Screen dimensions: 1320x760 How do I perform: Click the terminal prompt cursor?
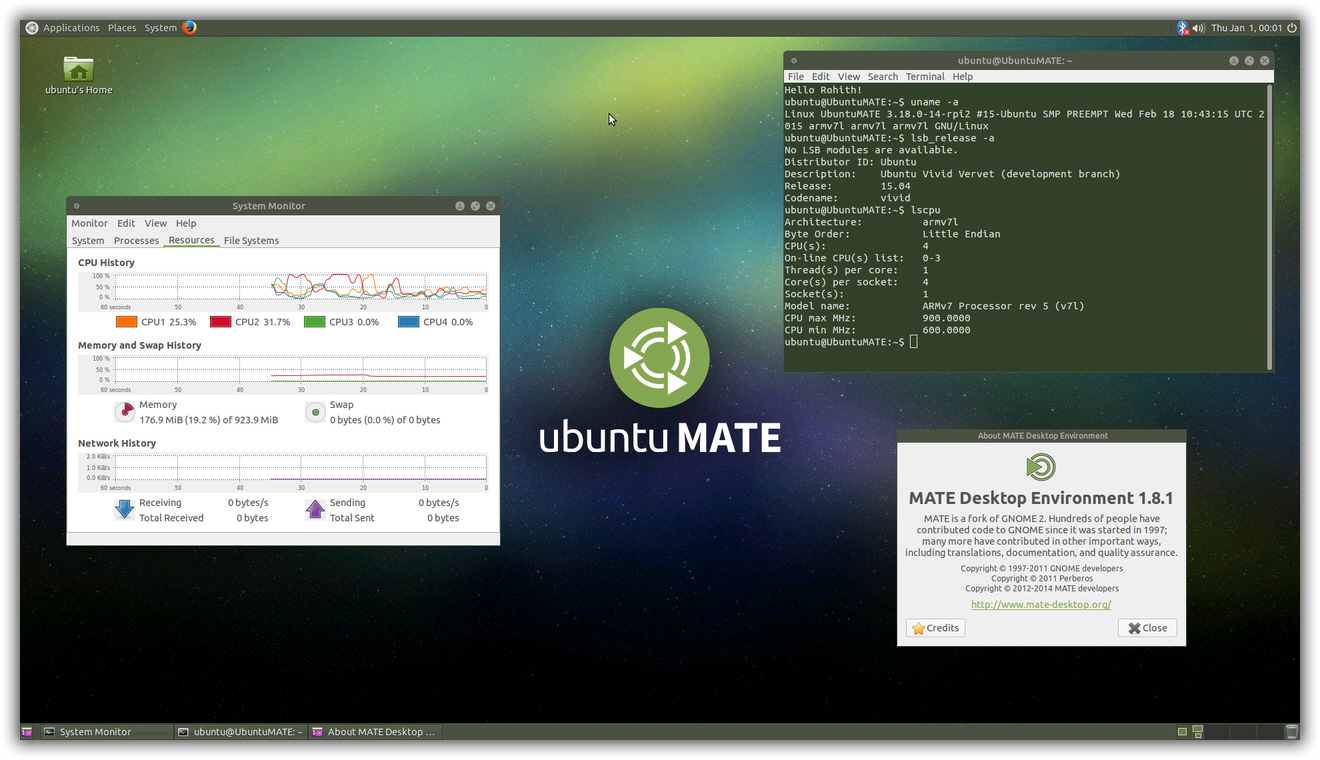tap(913, 342)
